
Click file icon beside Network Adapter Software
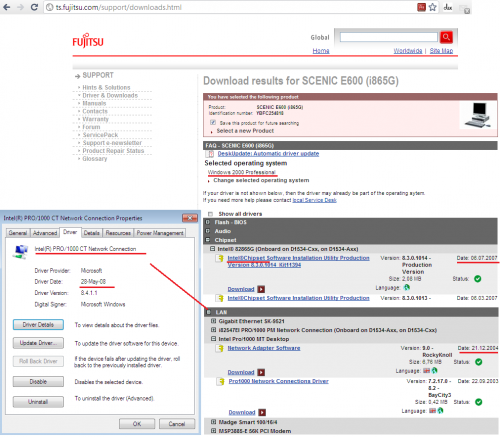(x=220, y=349)
